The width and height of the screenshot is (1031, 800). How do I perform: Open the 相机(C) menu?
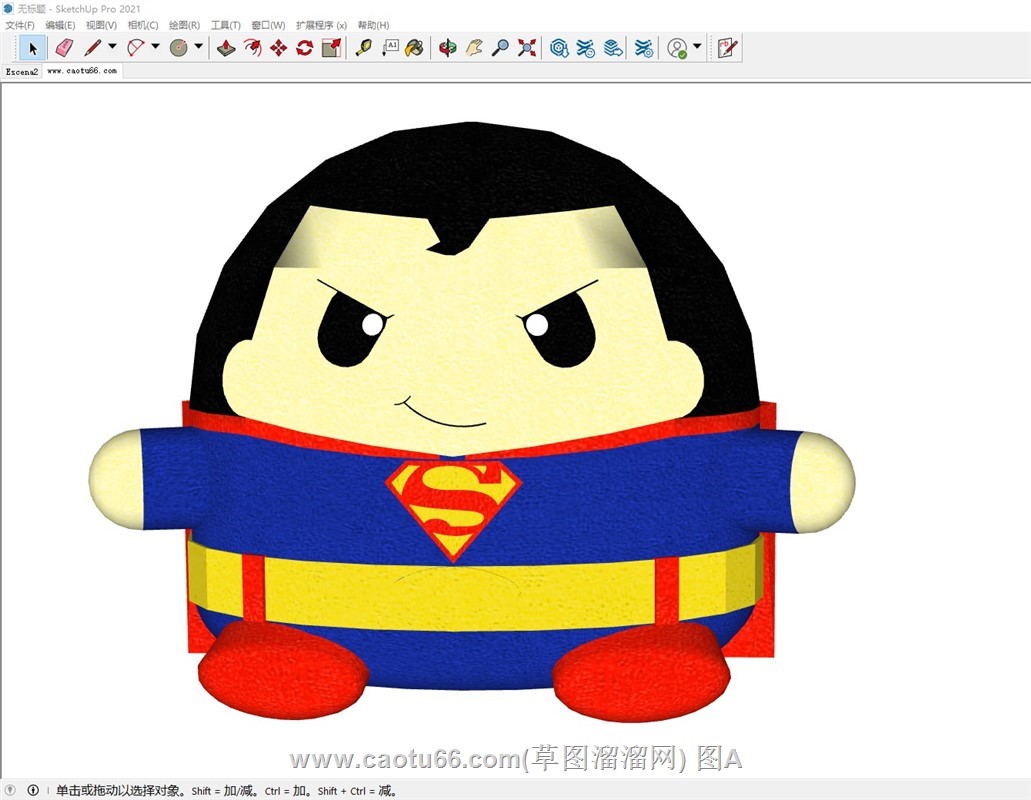143,25
